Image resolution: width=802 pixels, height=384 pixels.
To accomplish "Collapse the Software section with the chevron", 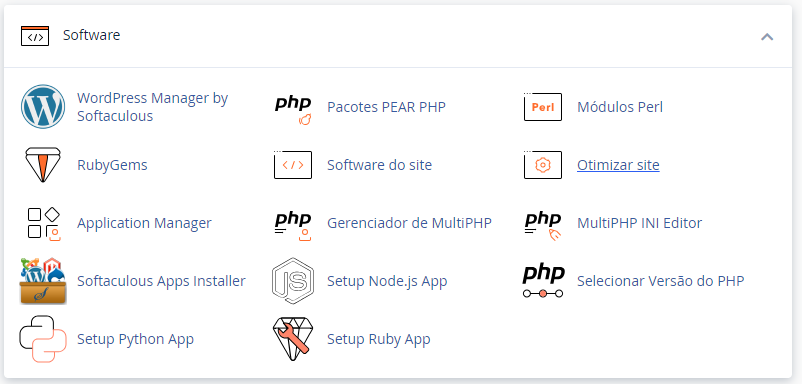I will coord(767,37).
